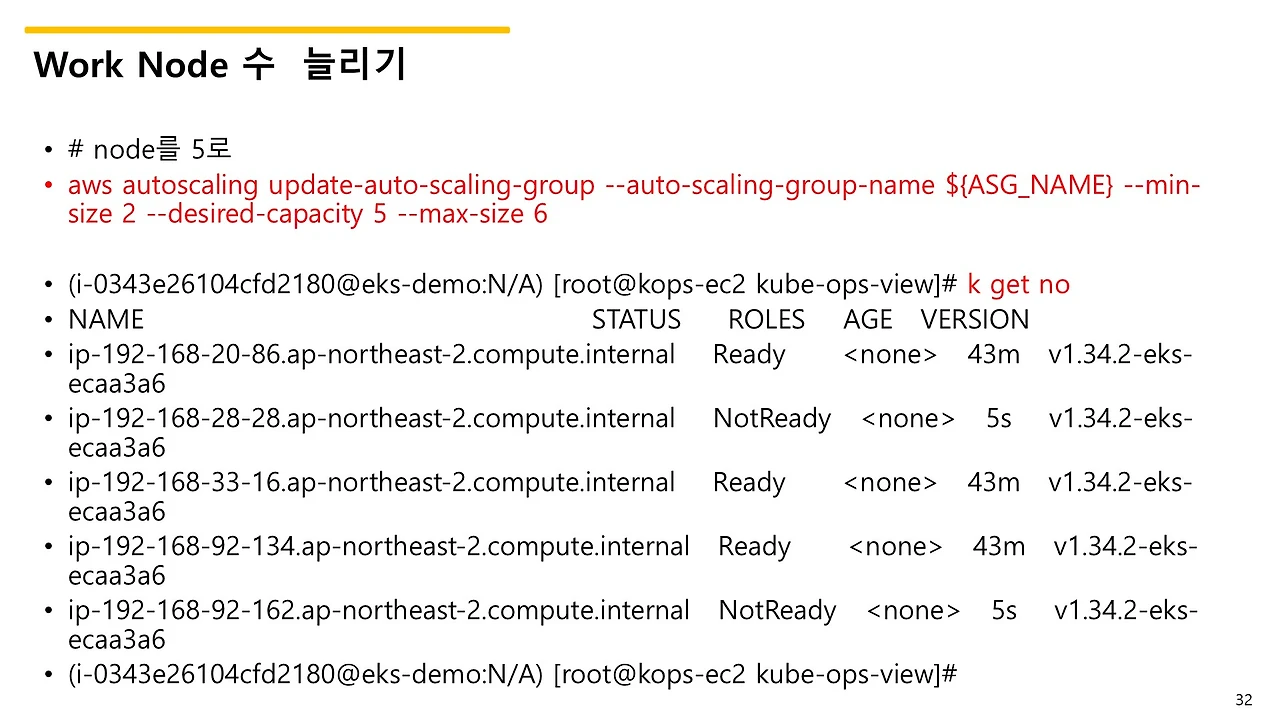The image size is (1280, 720).
Task: Click the NAME STATUS ROLES header line
Action: pyautogui.click(x=548, y=319)
